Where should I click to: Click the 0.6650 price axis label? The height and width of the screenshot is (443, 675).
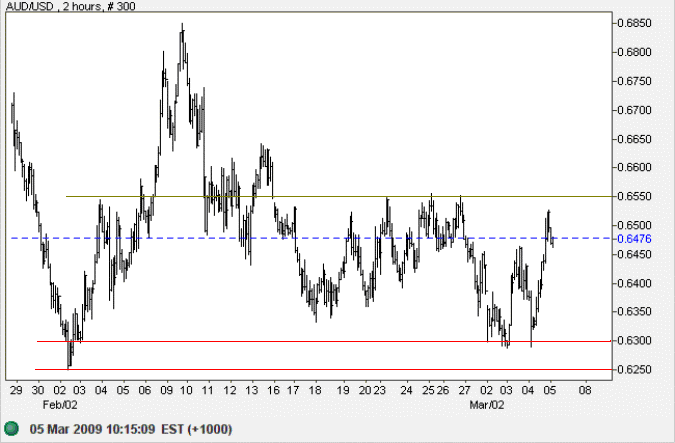[x=635, y=139]
